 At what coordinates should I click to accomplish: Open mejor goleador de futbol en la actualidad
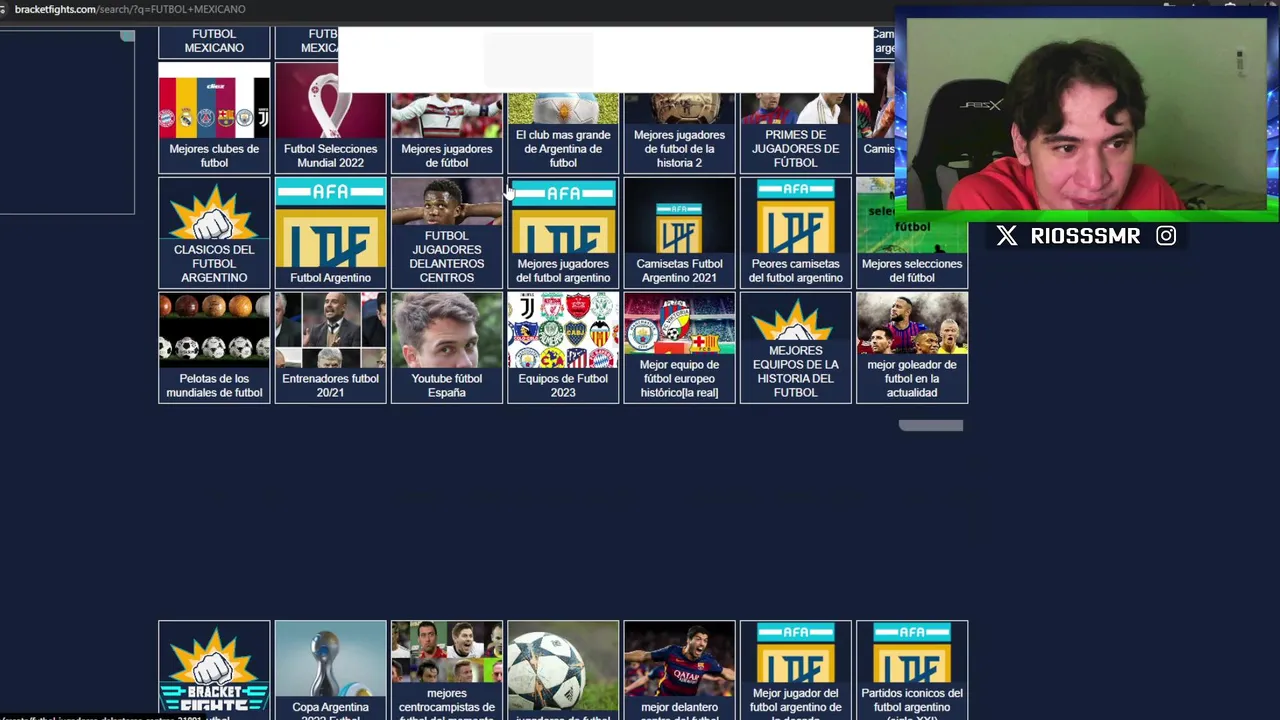point(912,347)
